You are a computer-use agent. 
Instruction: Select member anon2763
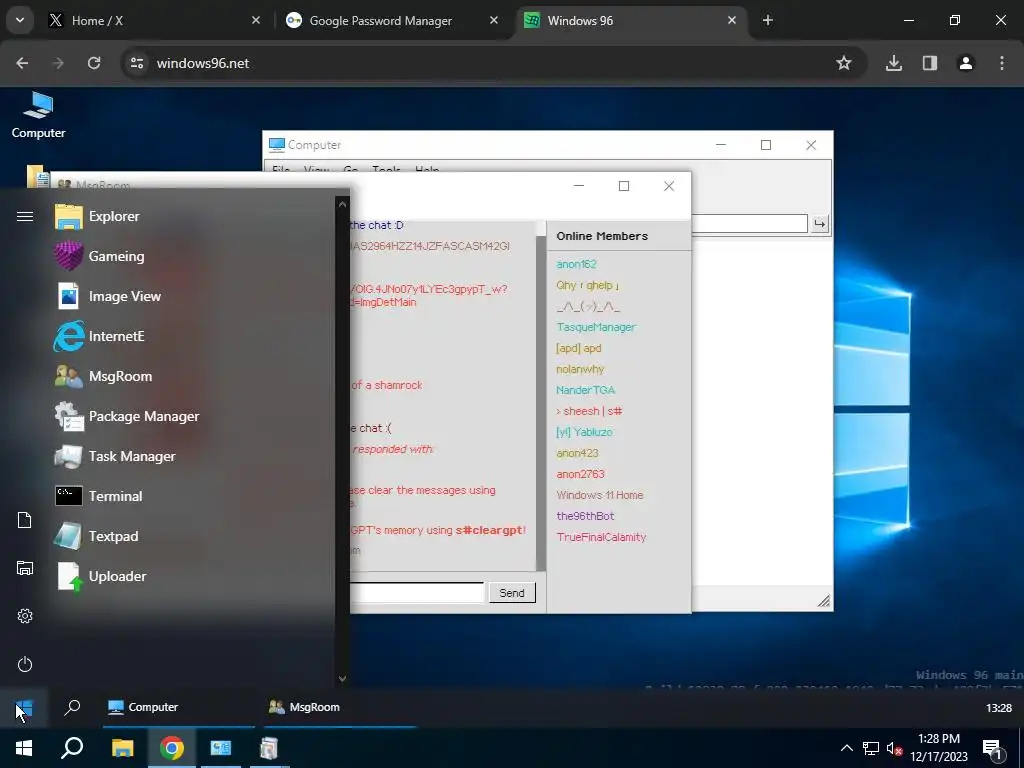coord(580,474)
